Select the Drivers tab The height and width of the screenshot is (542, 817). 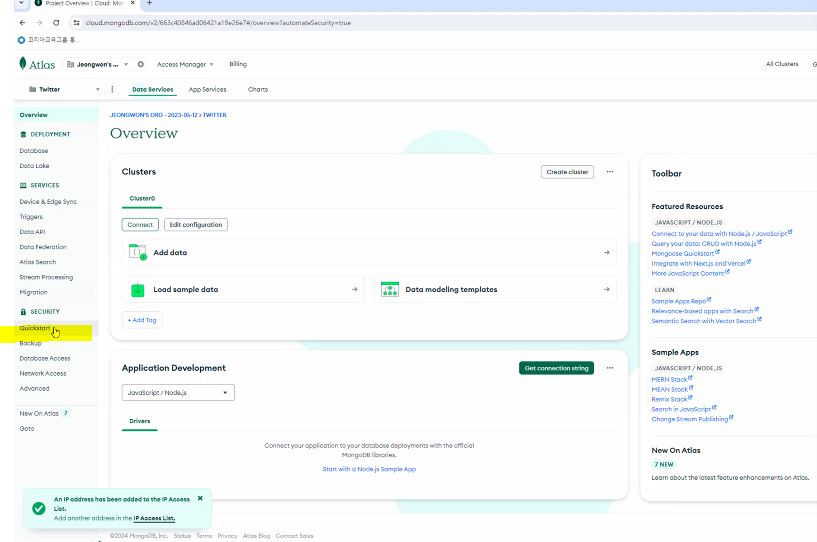[140, 421]
